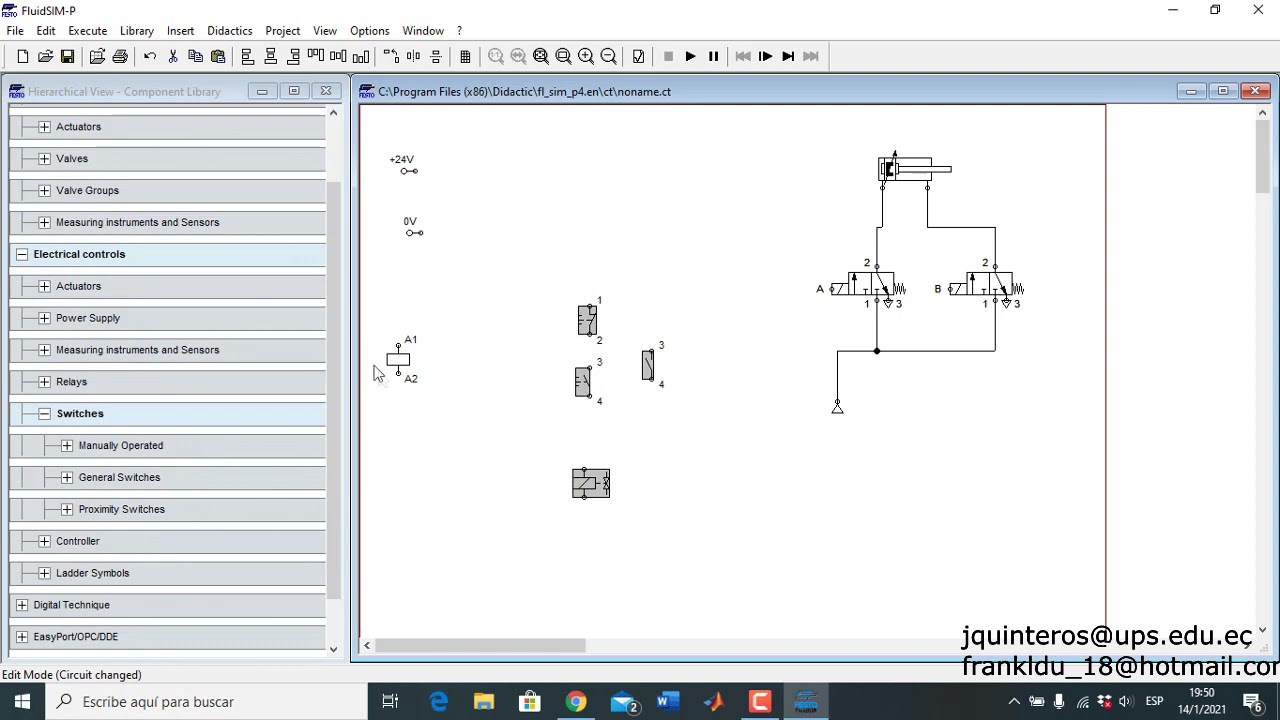
Task: Check the circuit drawing superficially
Action: pos(638,57)
